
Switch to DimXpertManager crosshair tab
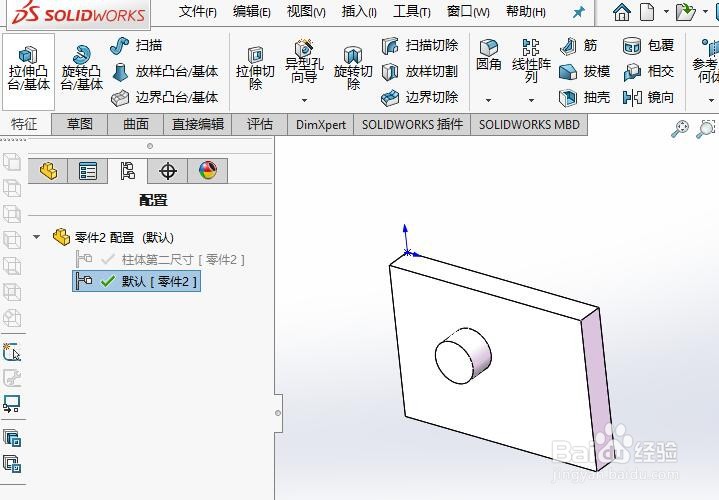click(168, 171)
